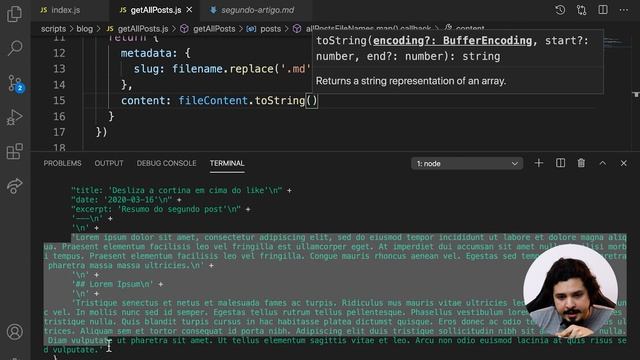Image resolution: width=640 pixels, height=360 pixels.
Task: Click the 'toString' method call in the code
Action: pos(280,100)
